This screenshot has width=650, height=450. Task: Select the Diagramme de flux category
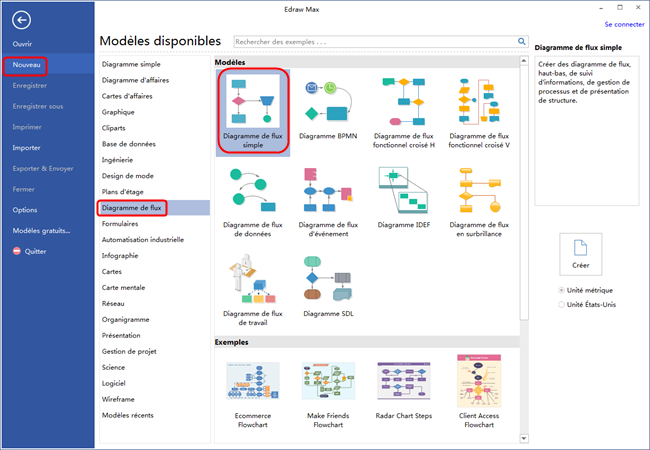131,208
